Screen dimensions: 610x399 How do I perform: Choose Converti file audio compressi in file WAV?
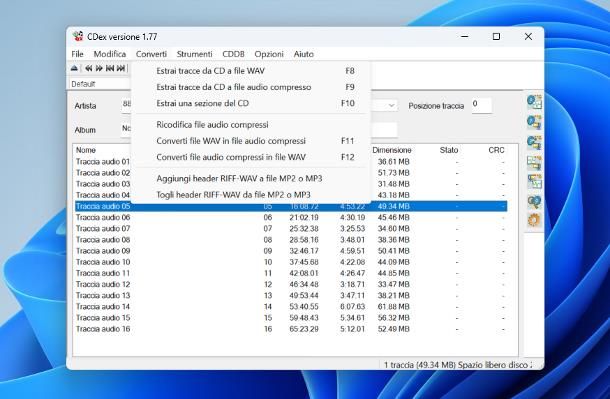pyautogui.click(x=251, y=158)
